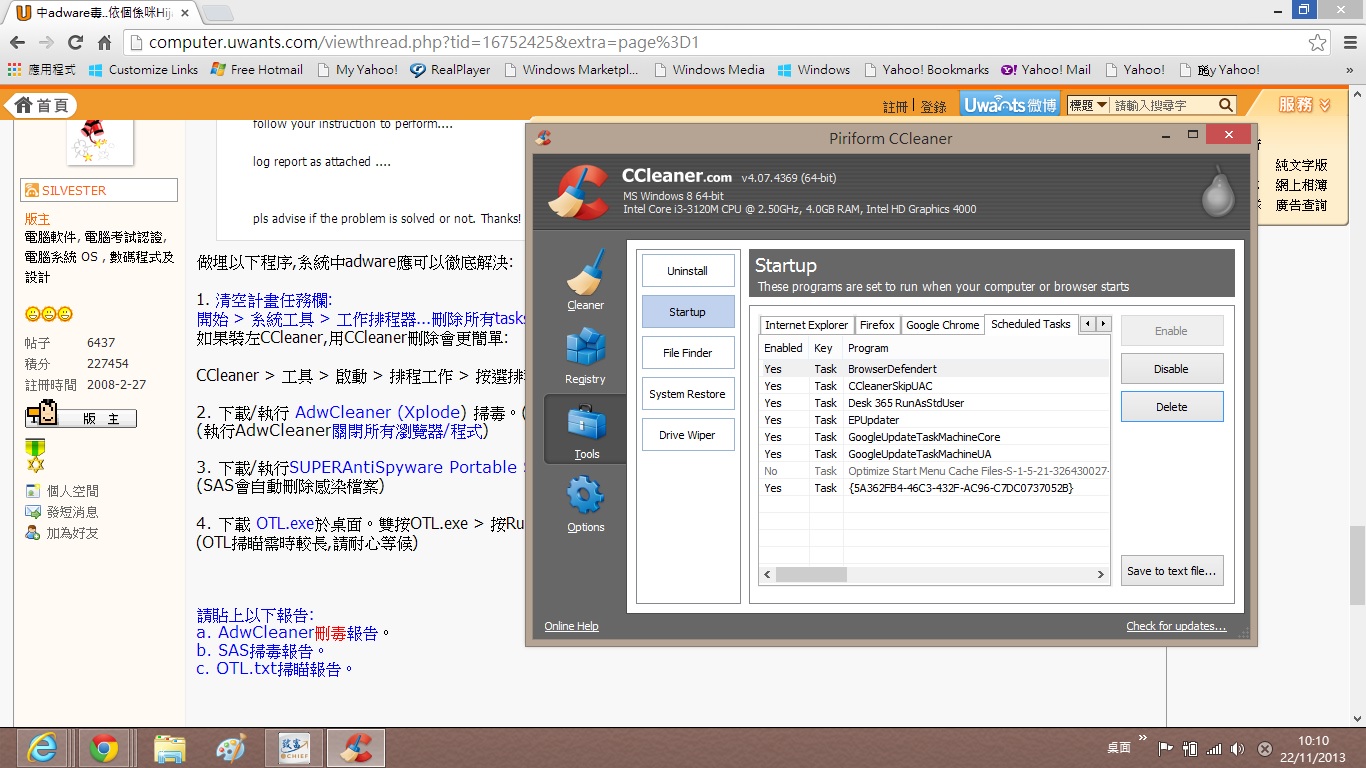Select the GoogleUpdateTaskMachineUA row
Viewport: 1366px width, 768px height.
click(934, 454)
